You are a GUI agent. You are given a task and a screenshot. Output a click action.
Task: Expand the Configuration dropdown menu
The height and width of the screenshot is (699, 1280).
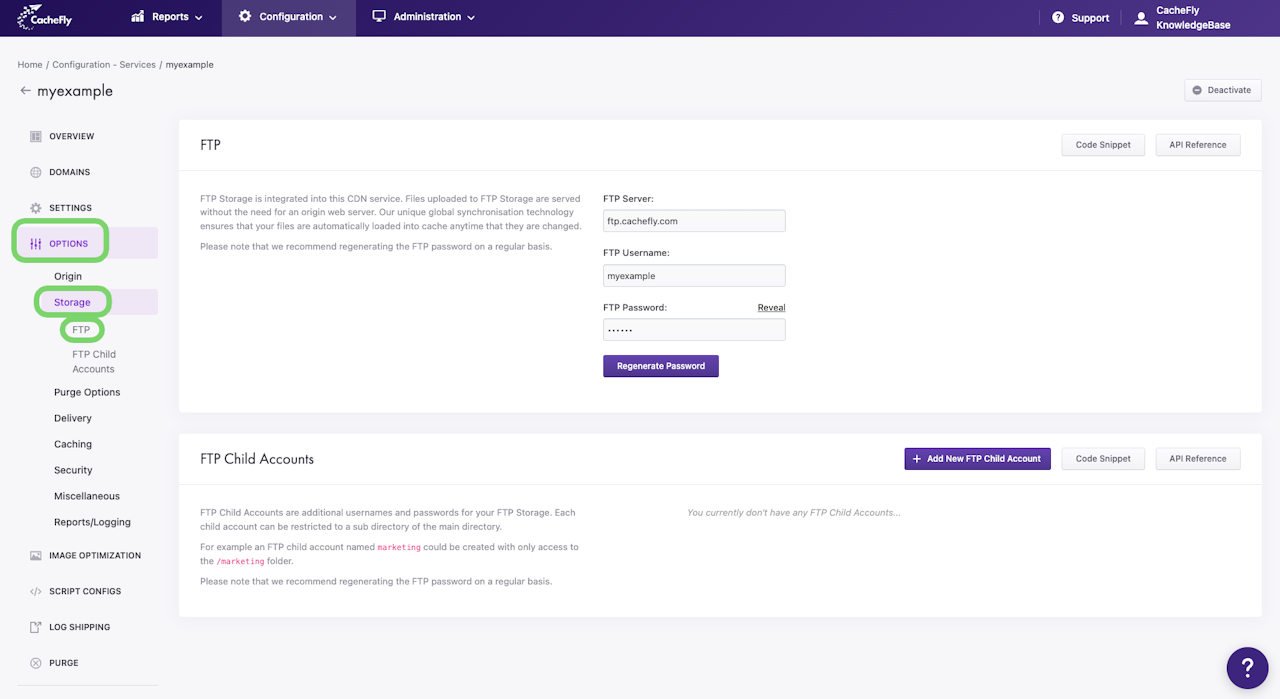[288, 17]
